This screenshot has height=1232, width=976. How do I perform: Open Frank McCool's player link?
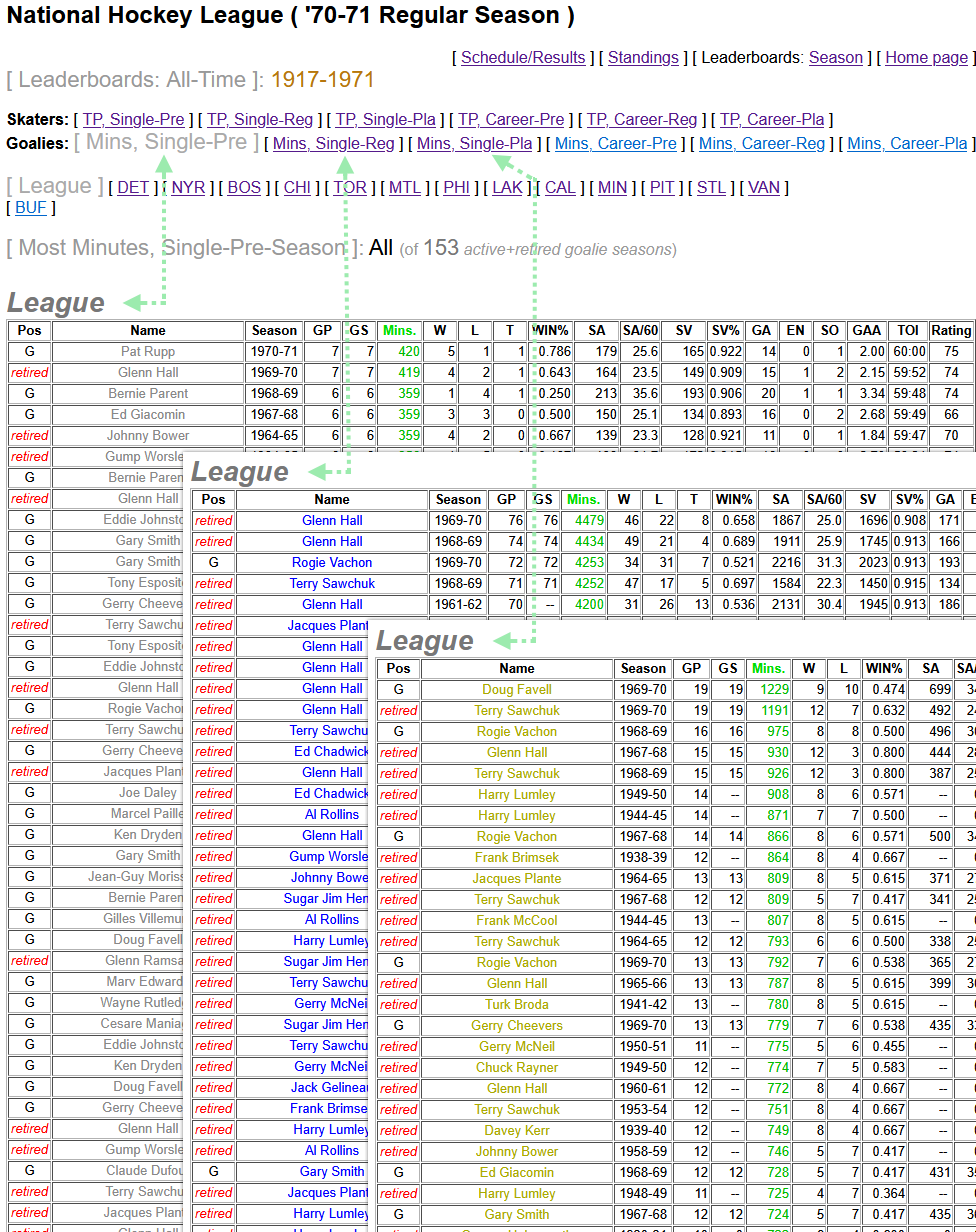[x=517, y=921]
